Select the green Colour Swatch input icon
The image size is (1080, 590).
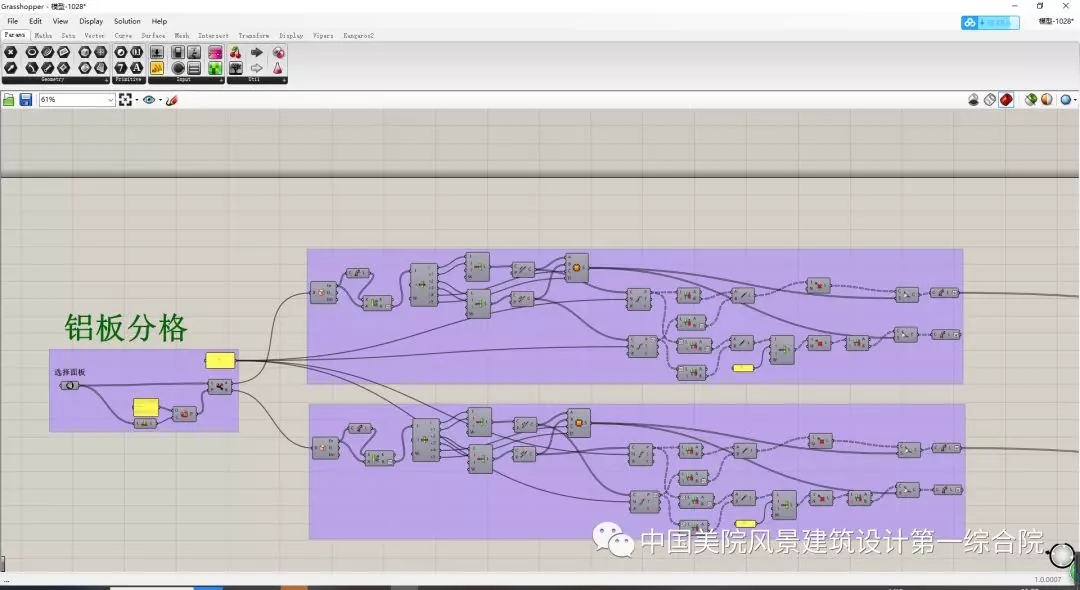(x=215, y=68)
